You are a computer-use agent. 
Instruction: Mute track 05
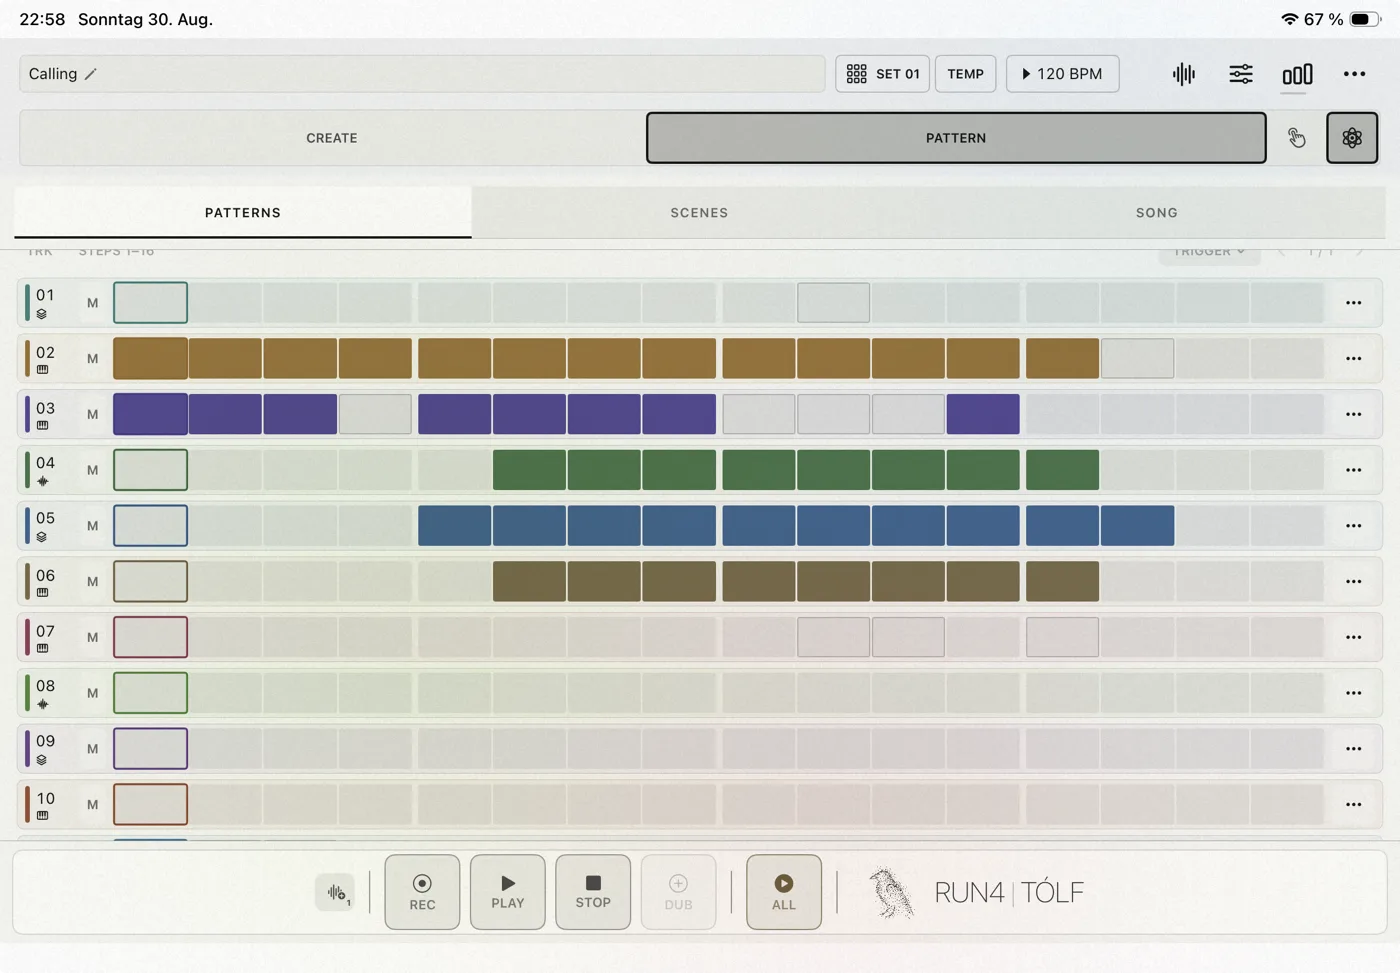pos(92,526)
